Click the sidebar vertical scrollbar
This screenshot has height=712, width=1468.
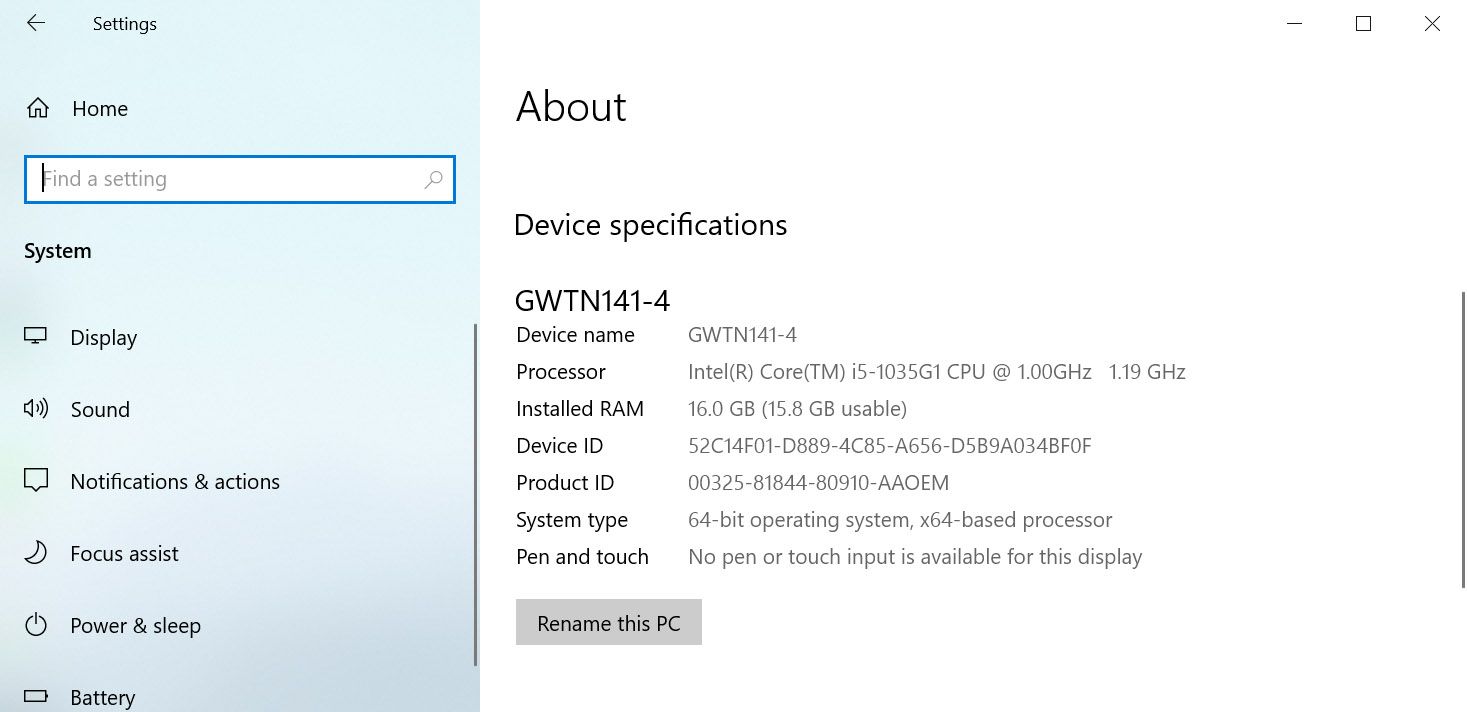[x=476, y=495]
